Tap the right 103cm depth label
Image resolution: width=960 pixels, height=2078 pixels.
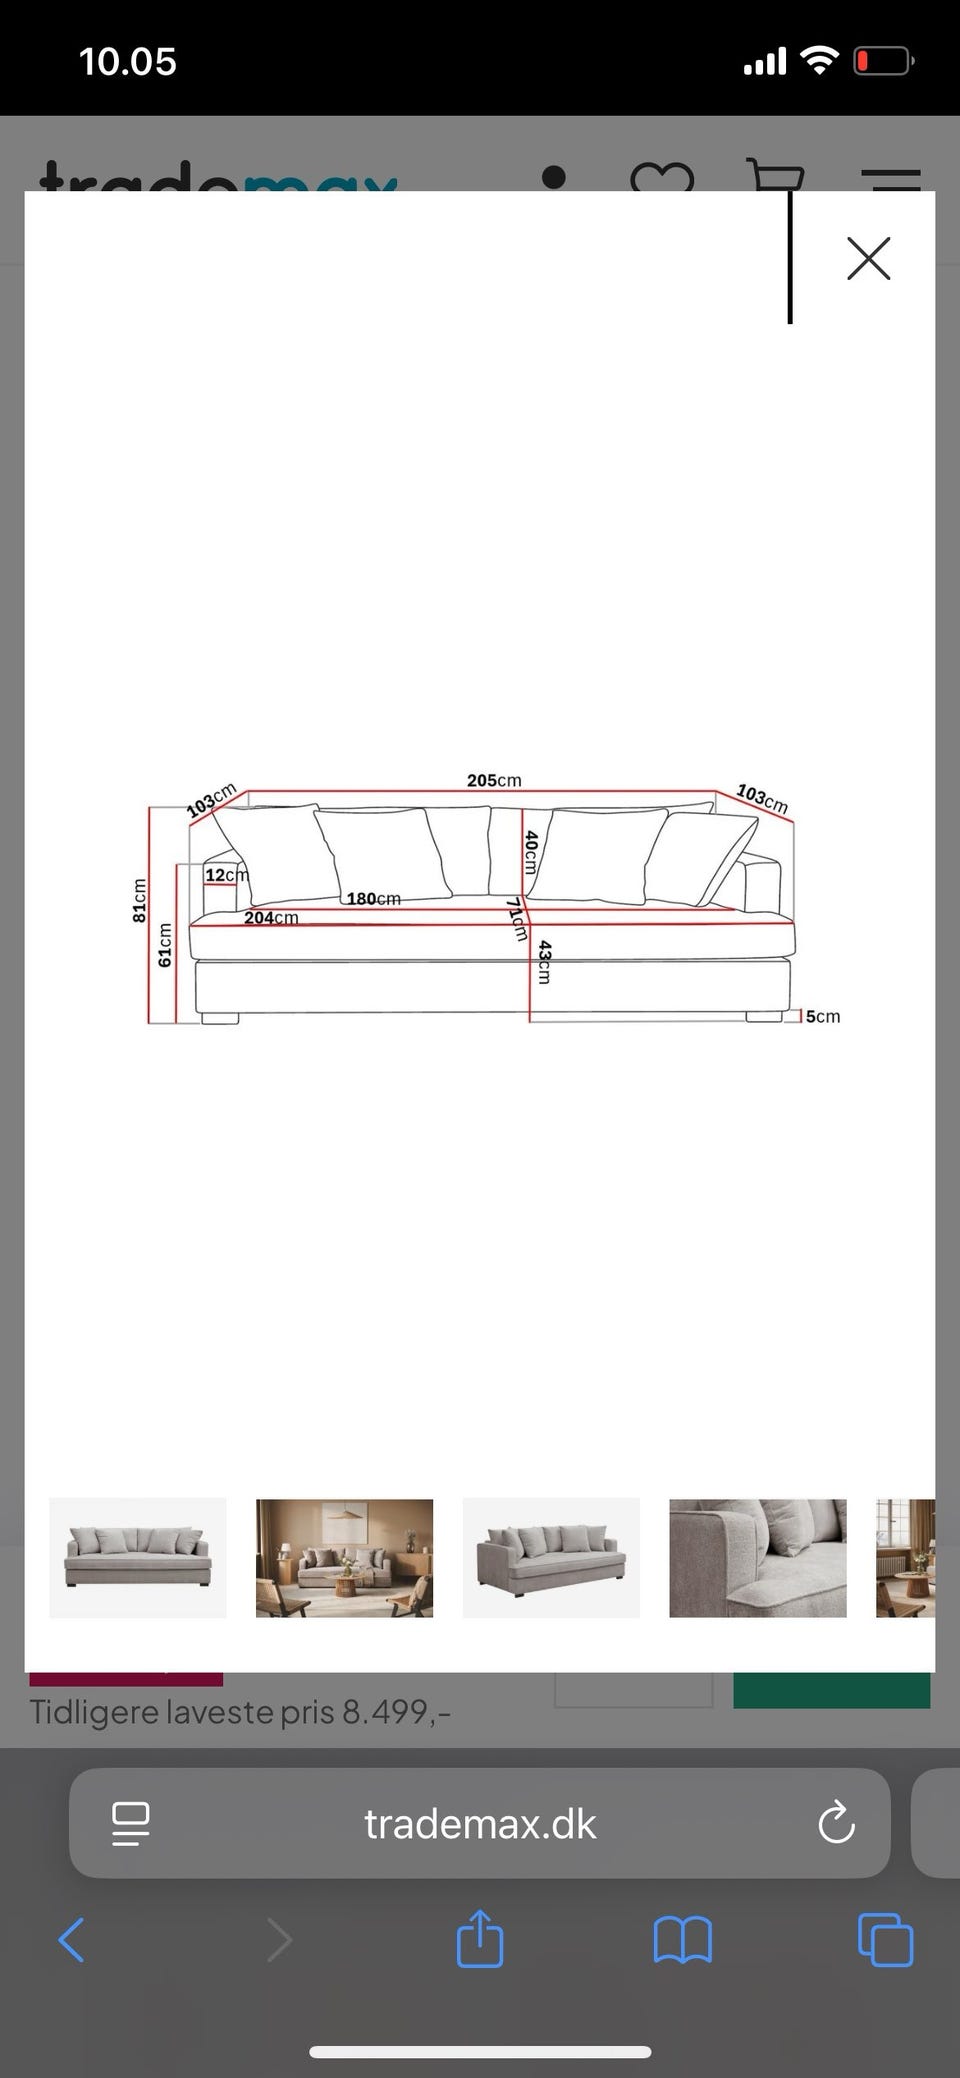point(762,798)
